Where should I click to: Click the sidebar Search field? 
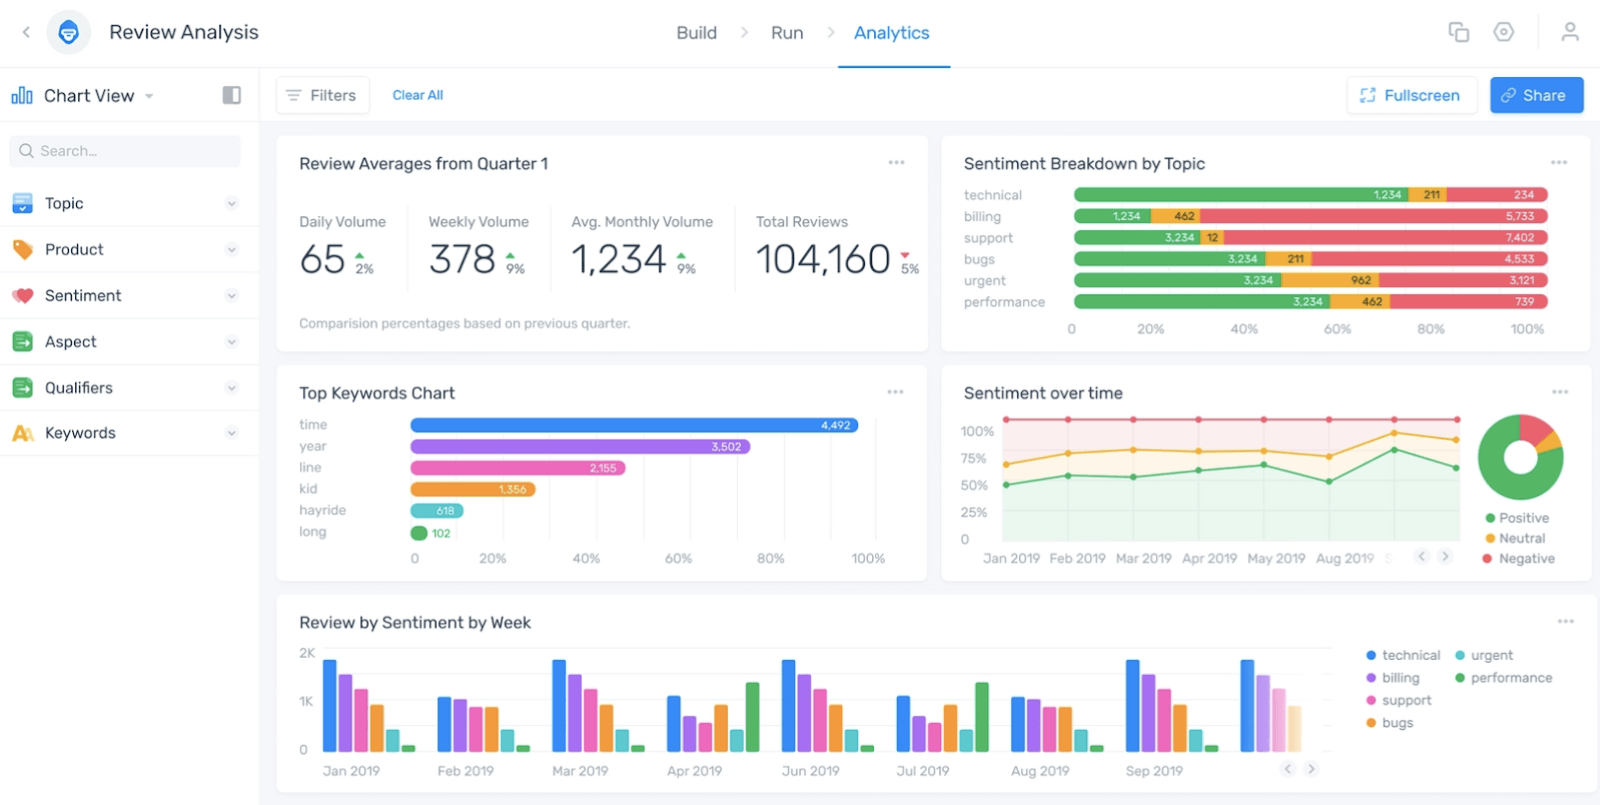point(125,151)
